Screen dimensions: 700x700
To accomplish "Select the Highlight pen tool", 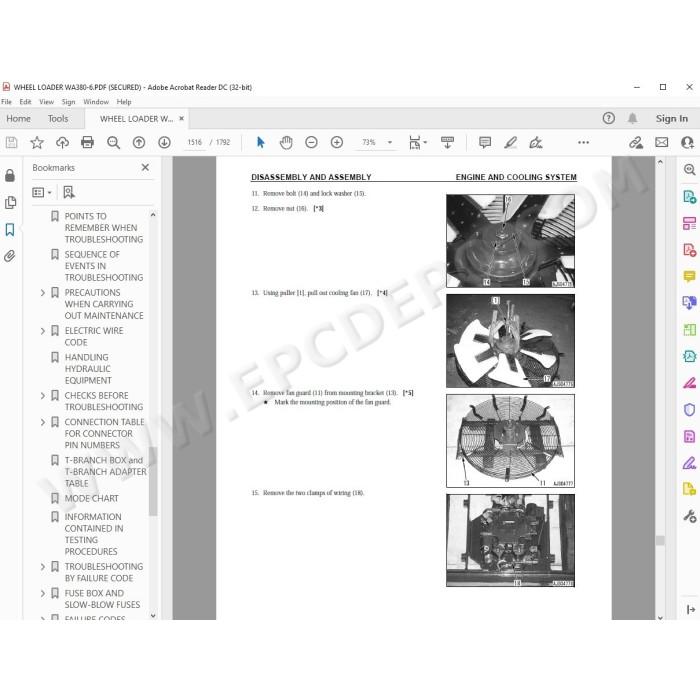I will coord(510,142).
